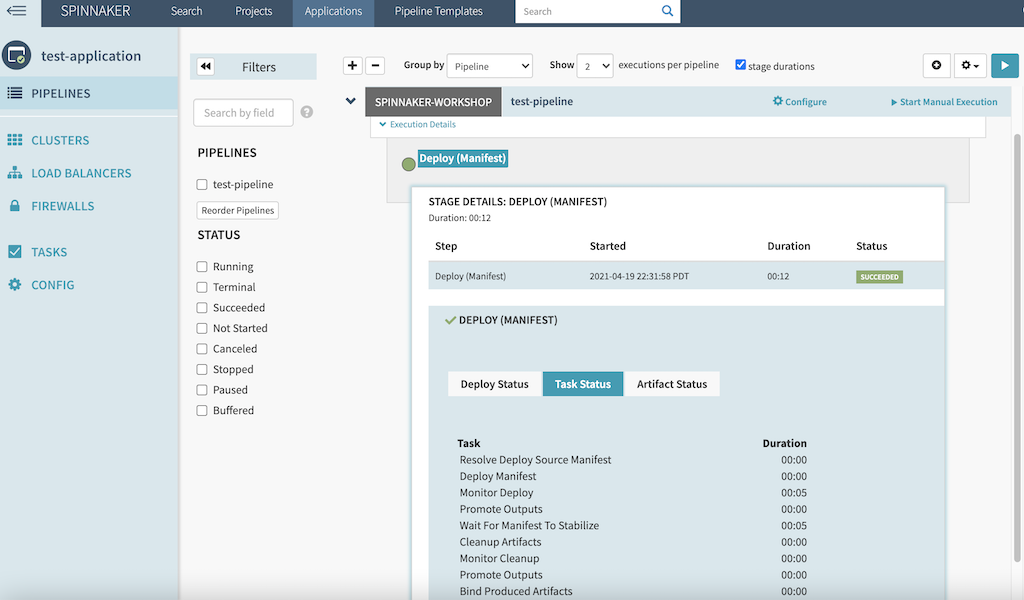Open Pipeline Templates nav item

(x=438, y=11)
